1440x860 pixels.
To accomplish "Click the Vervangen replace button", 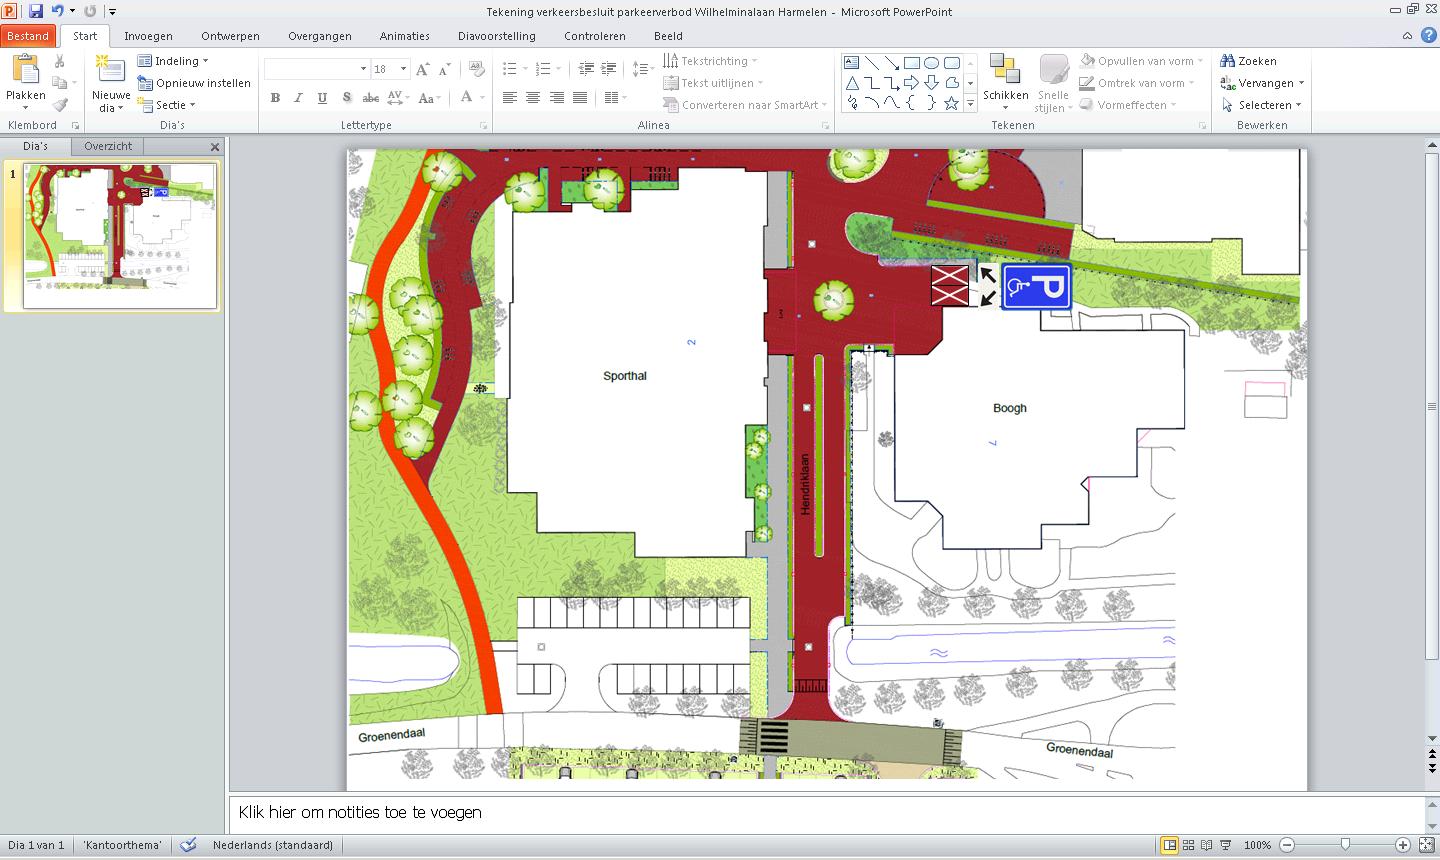I will tap(1265, 83).
